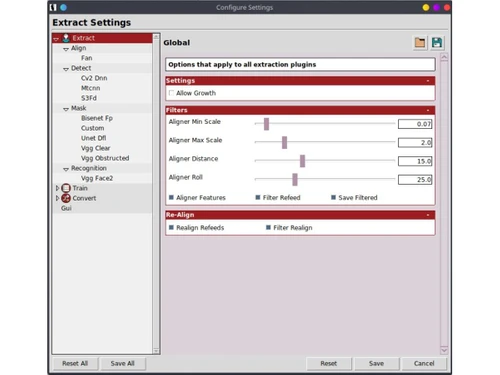Click the Aligner Max Scale value field
The height and width of the screenshot is (375, 500).
tap(415, 143)
